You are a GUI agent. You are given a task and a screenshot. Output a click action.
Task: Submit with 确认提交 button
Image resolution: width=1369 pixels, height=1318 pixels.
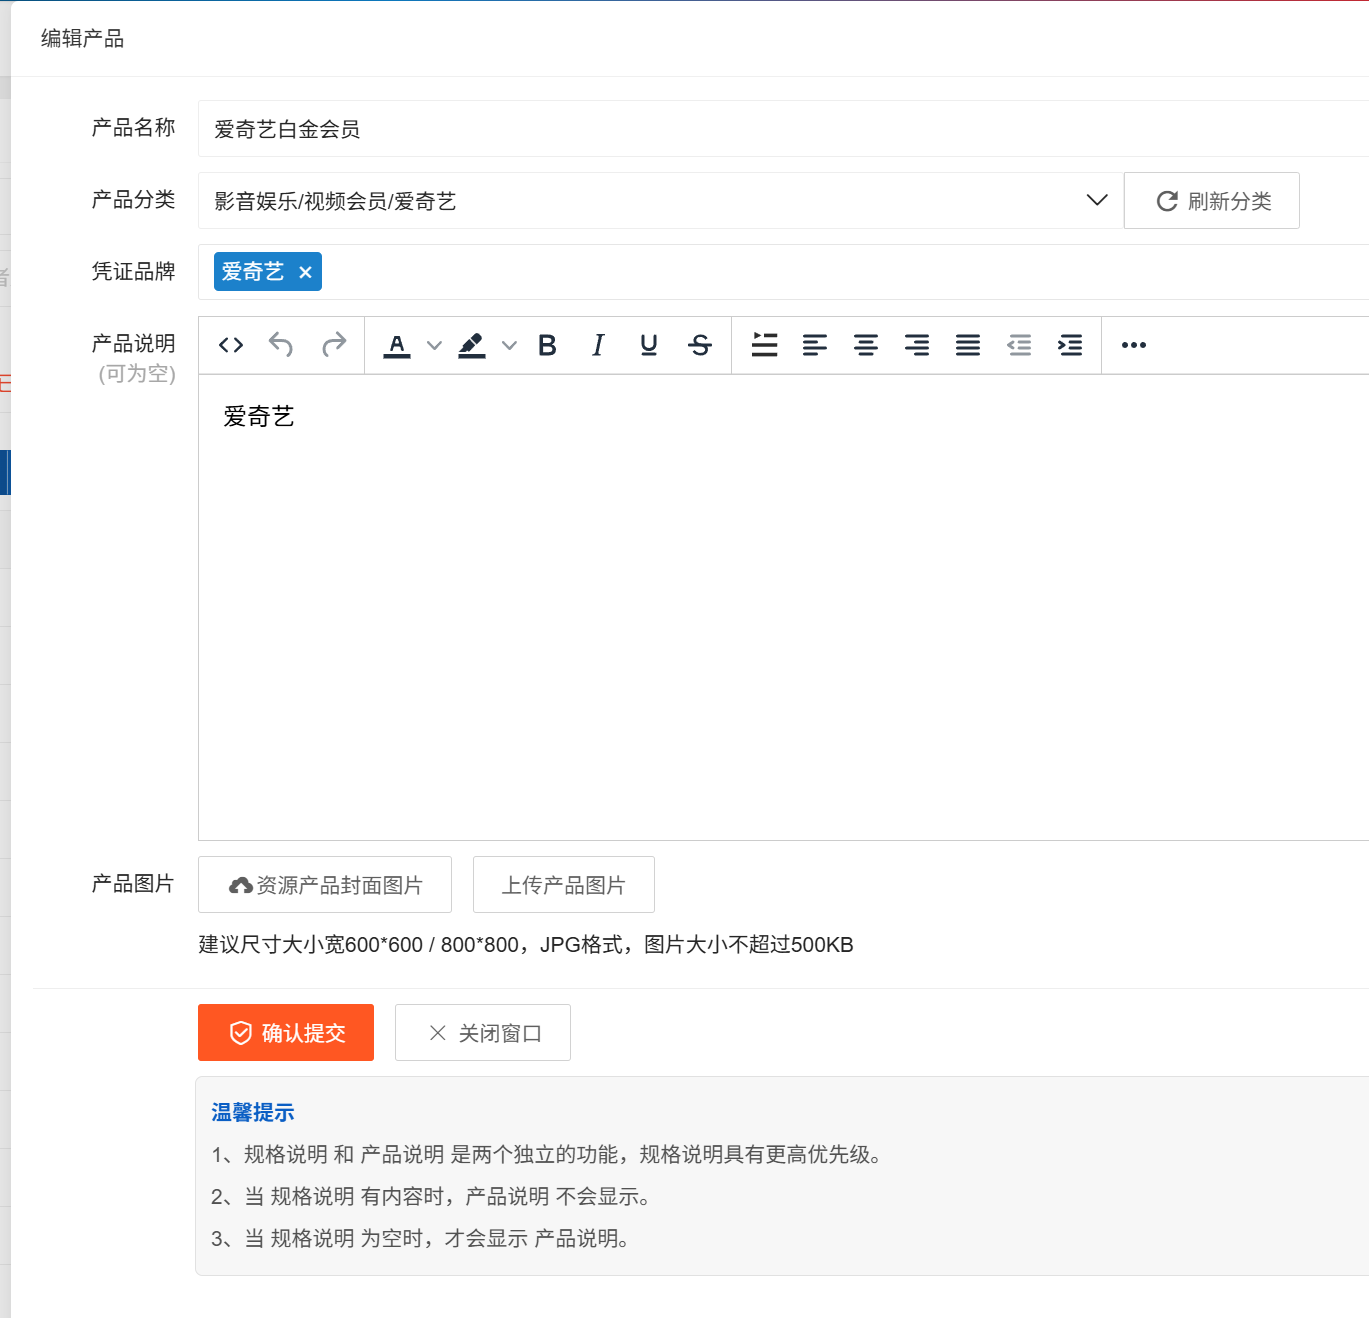click(x=286, y=1033)
